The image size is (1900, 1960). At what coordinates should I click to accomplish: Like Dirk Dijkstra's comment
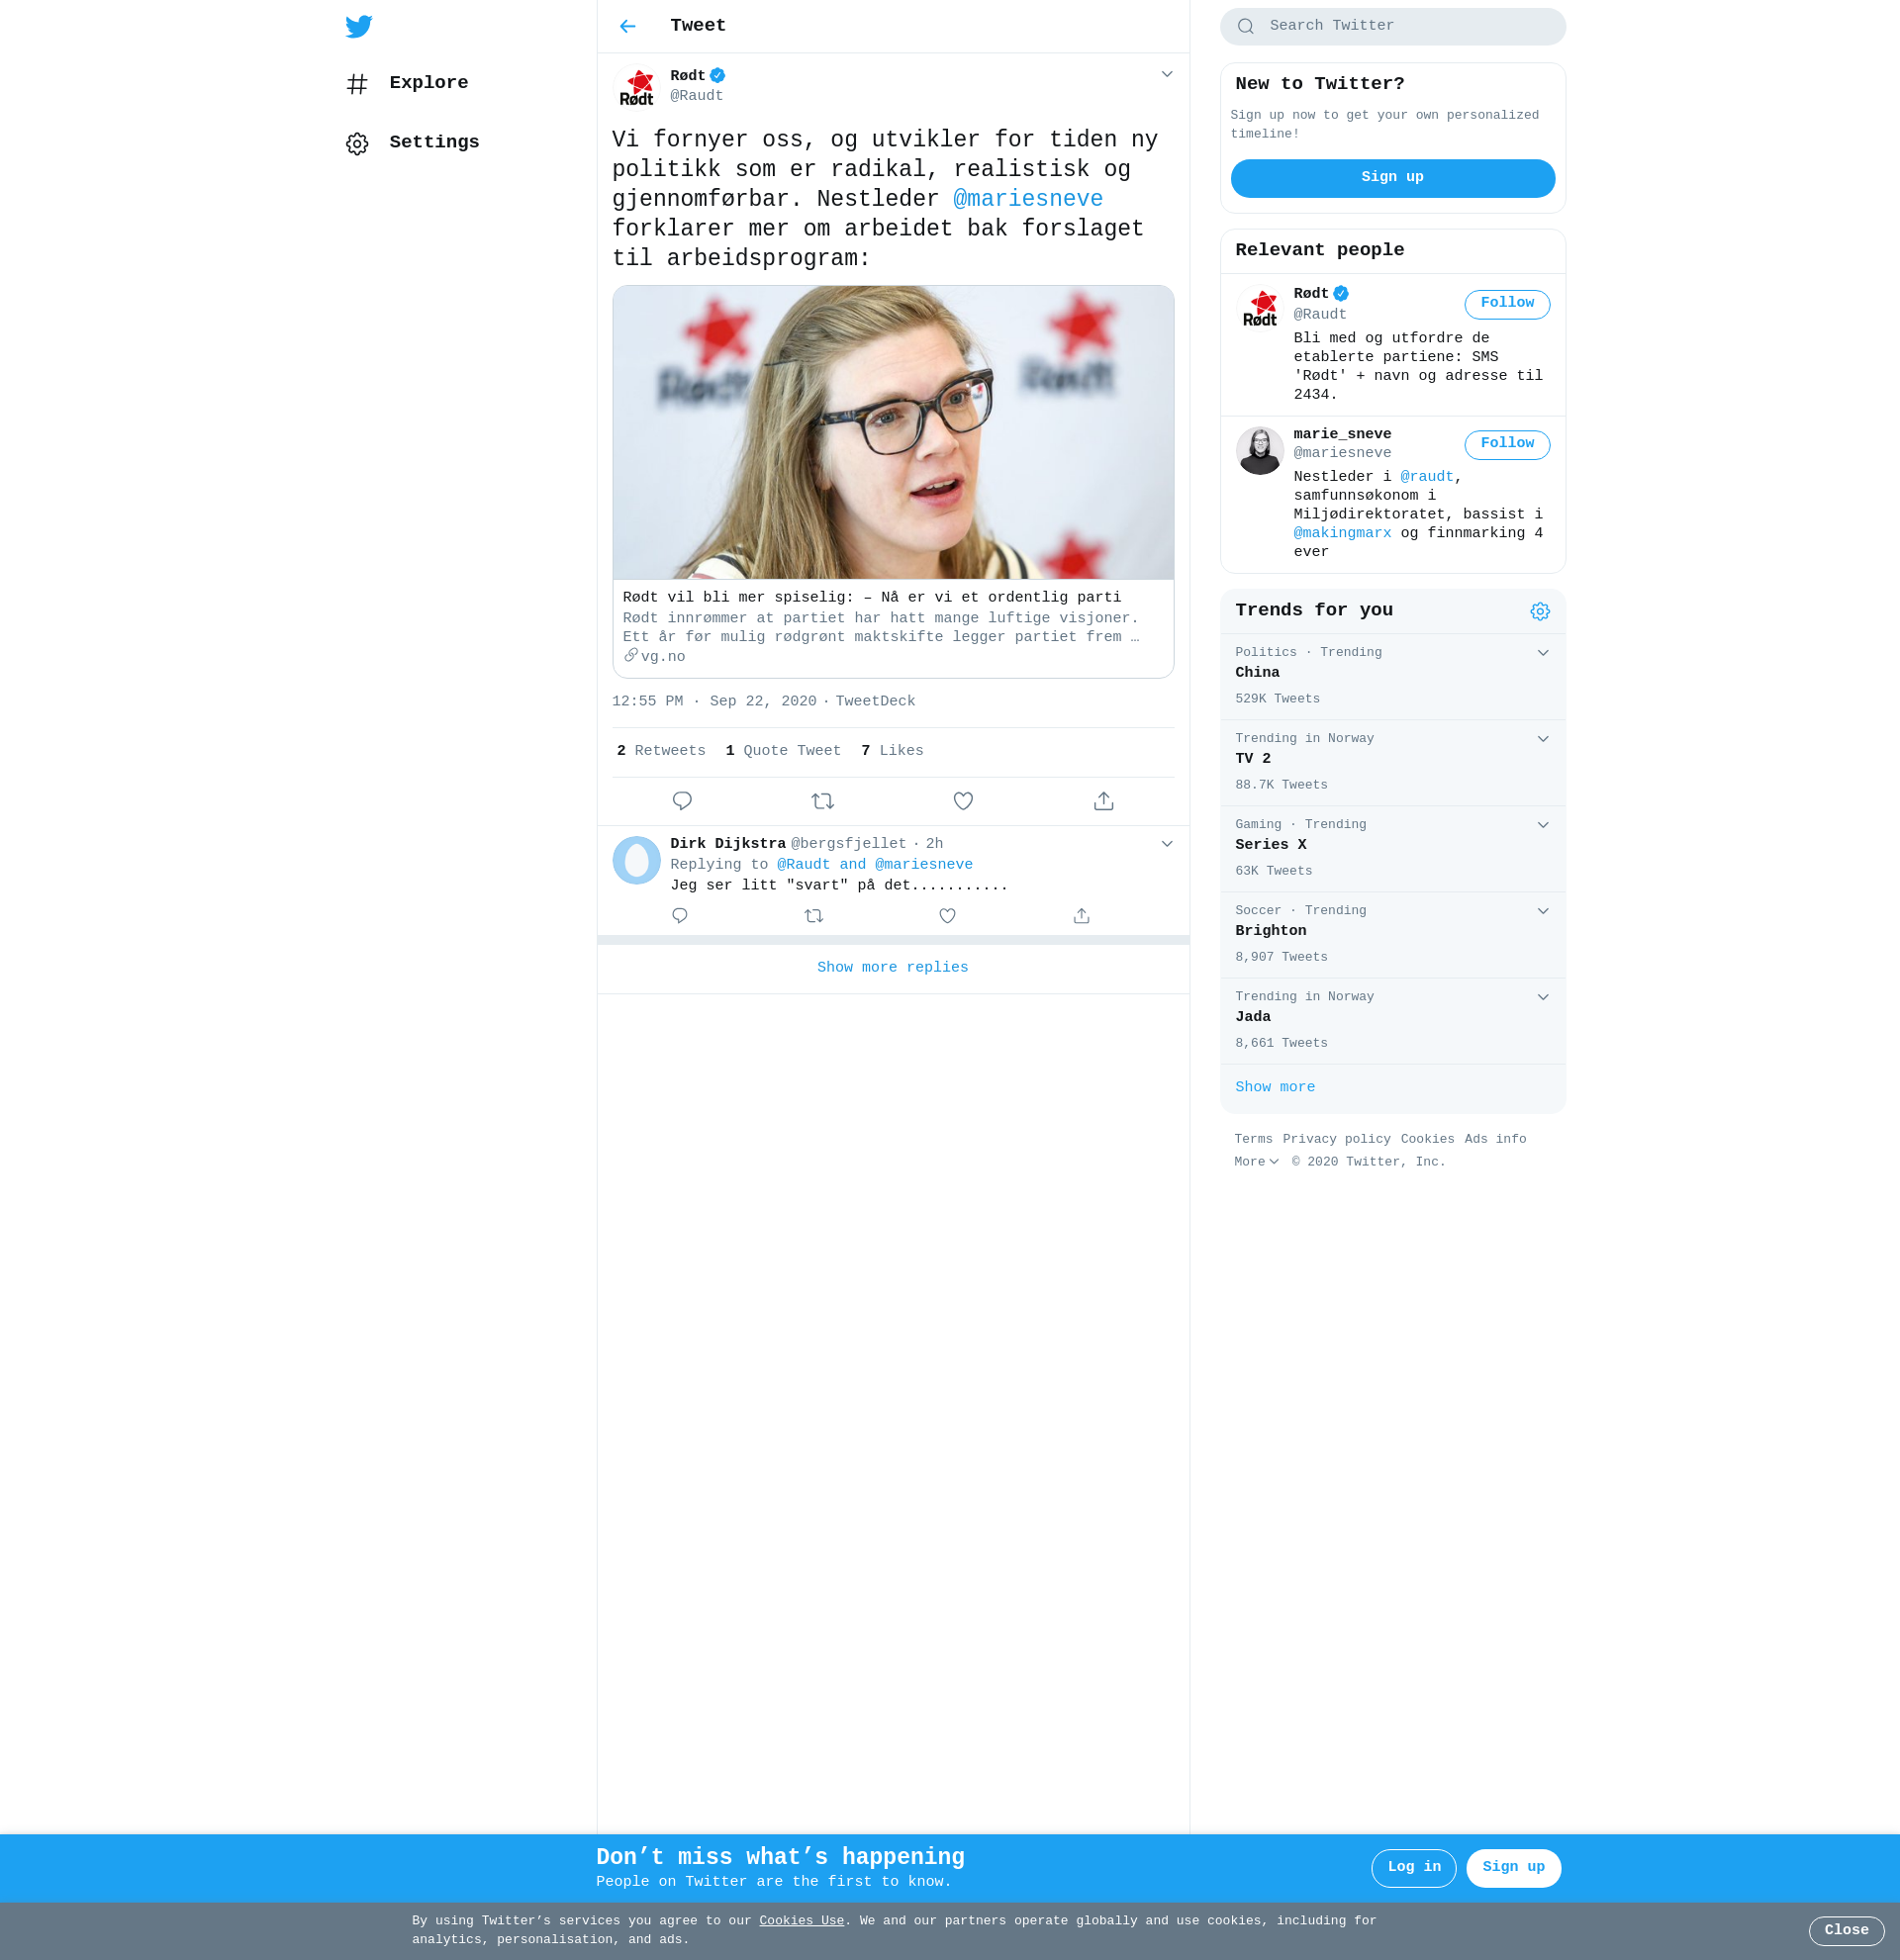click(948, 916)
